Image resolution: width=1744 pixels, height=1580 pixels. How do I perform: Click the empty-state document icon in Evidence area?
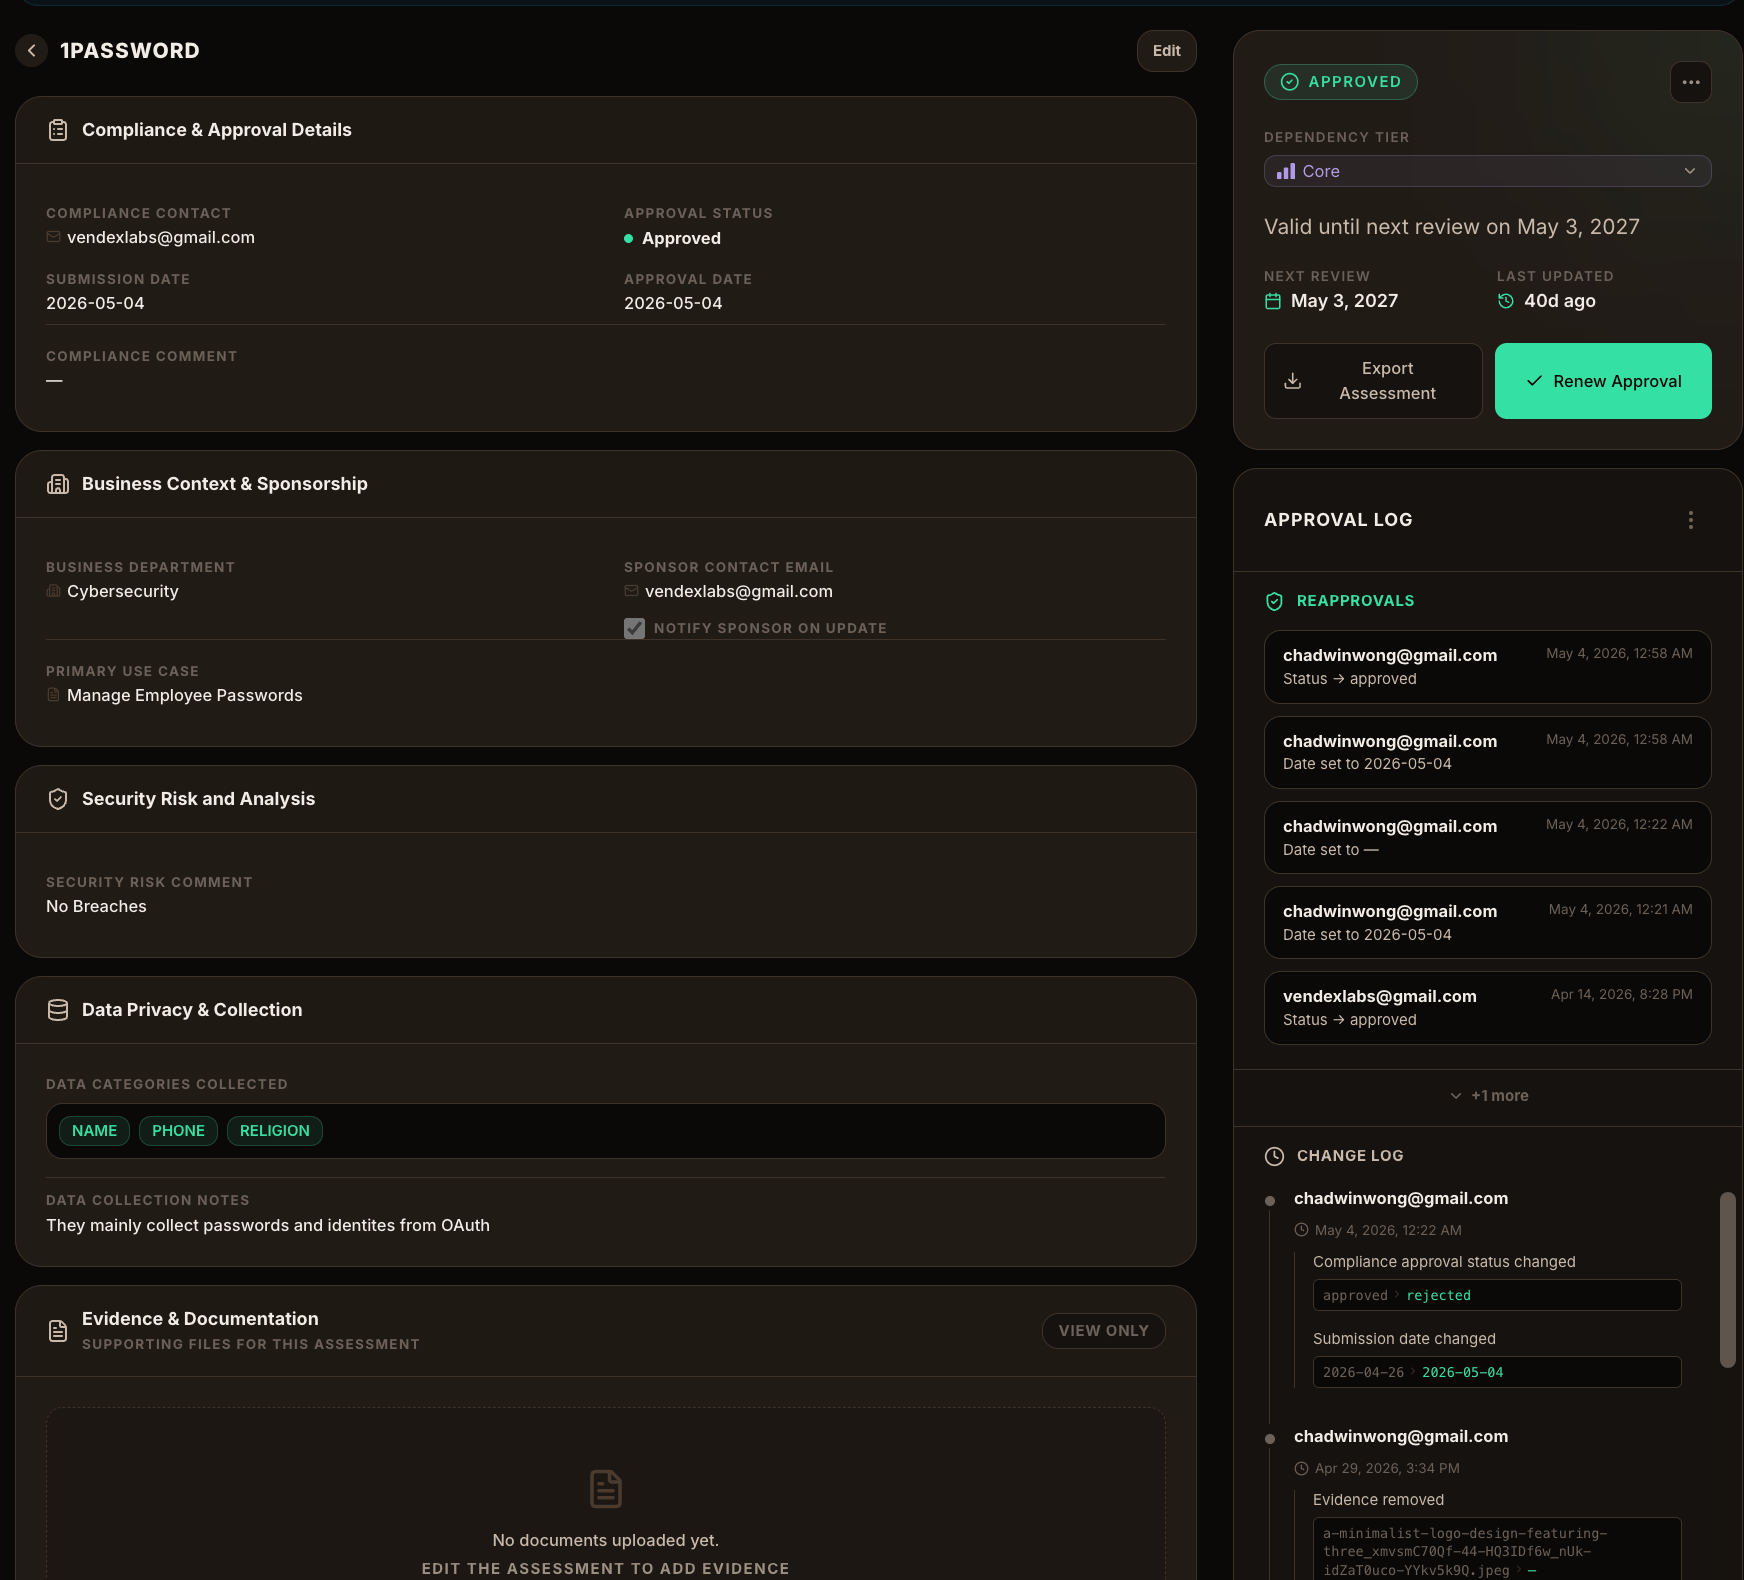point(606,1489)
